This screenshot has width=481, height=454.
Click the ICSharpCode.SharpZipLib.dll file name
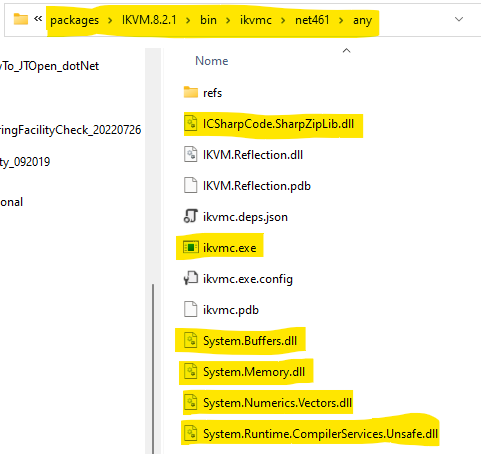[x=278, y=124]
